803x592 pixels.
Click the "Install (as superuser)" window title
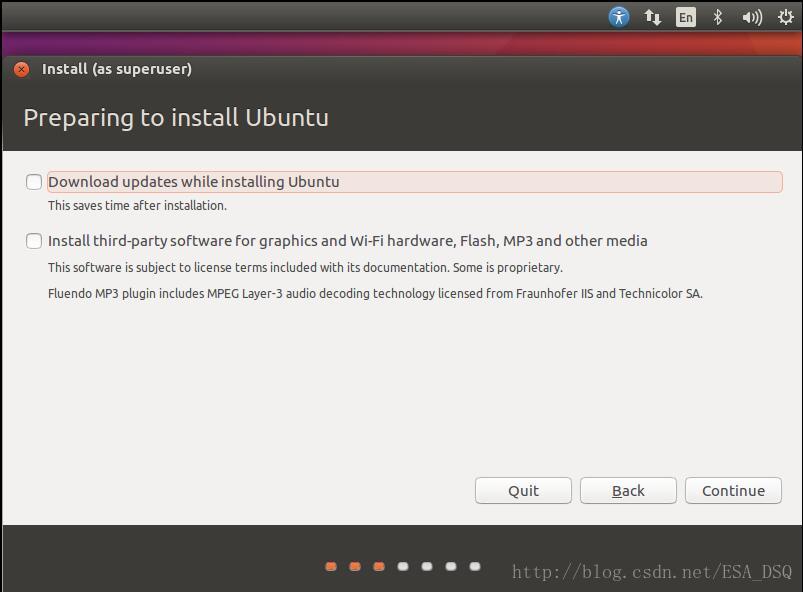coord(117,69)
